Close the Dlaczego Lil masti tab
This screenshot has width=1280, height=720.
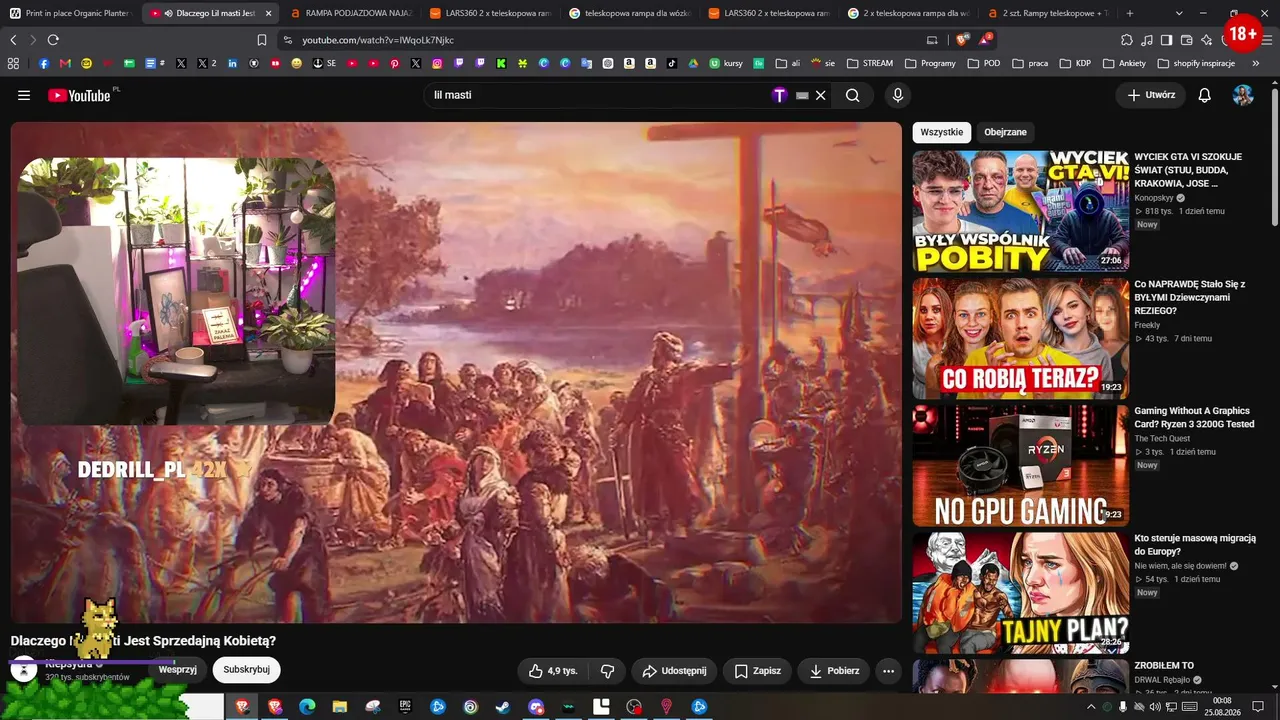(268, 13)
